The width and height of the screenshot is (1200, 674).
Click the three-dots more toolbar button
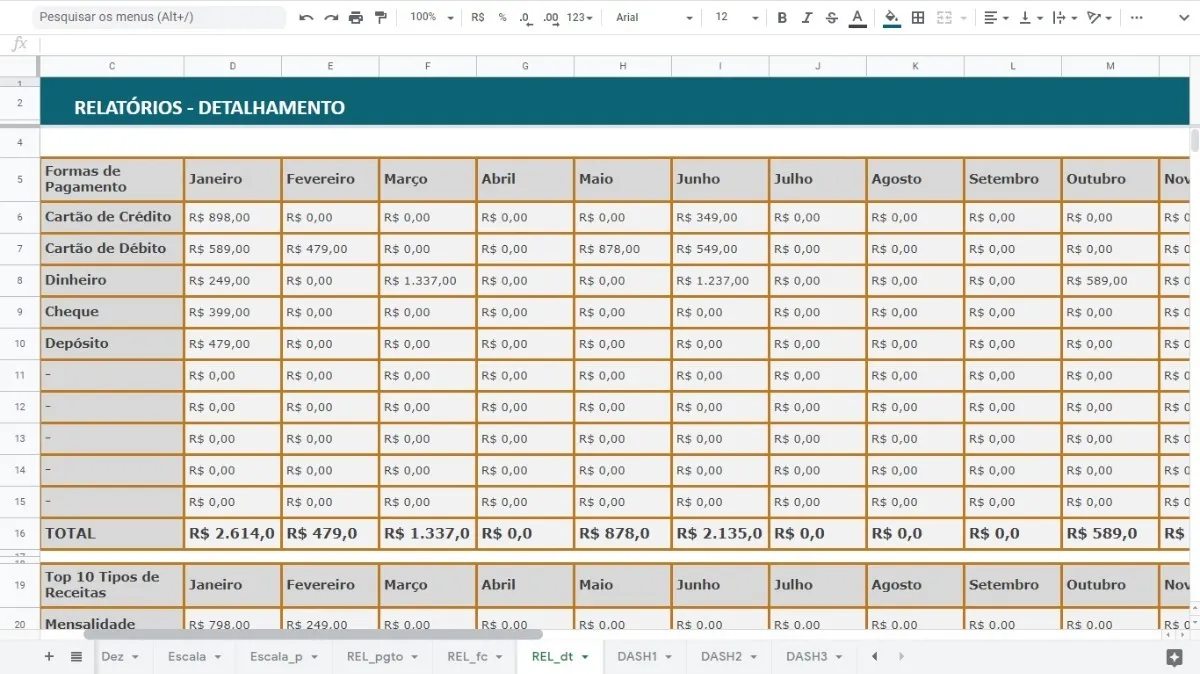click(x=1136, y=18)
